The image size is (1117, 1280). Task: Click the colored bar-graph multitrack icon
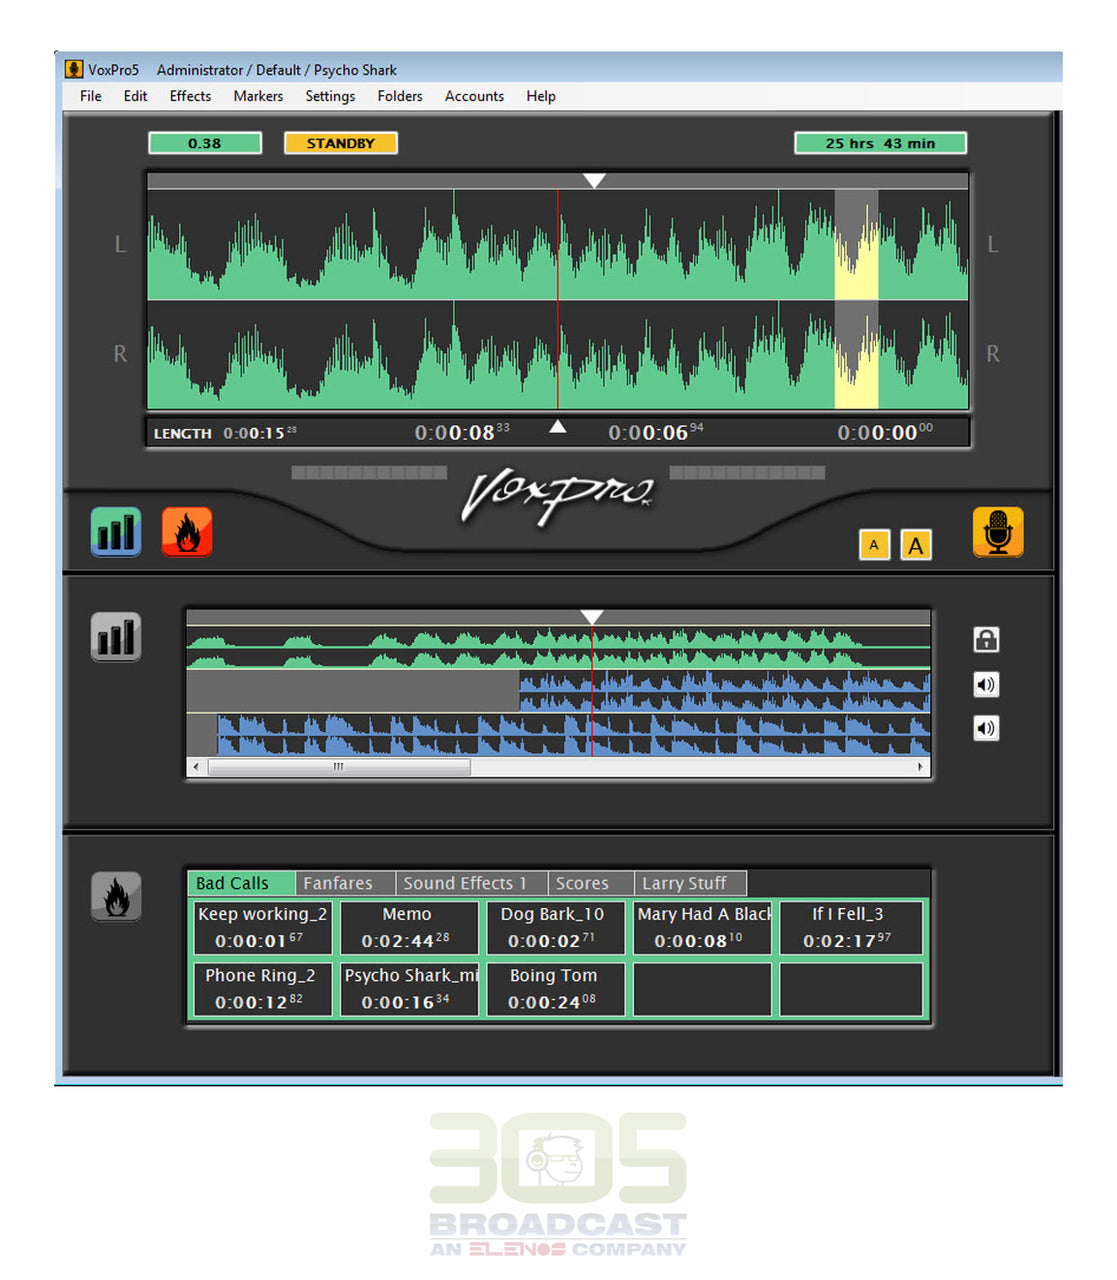[116, 531]
